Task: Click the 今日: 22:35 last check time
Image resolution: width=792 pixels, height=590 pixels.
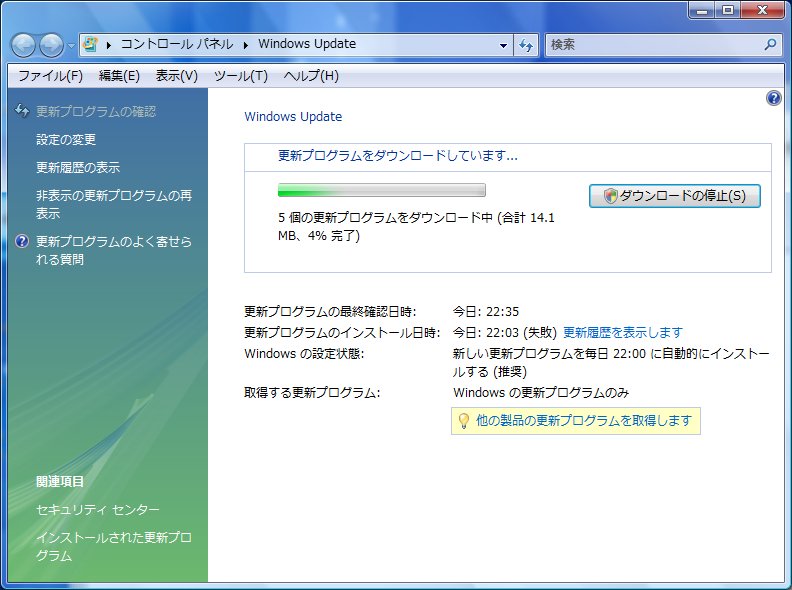Action: (x=485, y=312)
